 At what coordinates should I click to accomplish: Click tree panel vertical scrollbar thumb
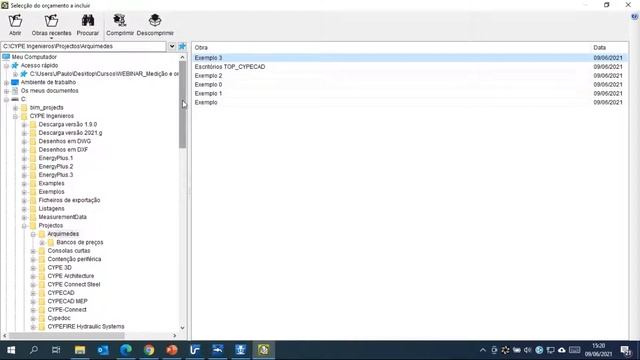coord(182,104)
